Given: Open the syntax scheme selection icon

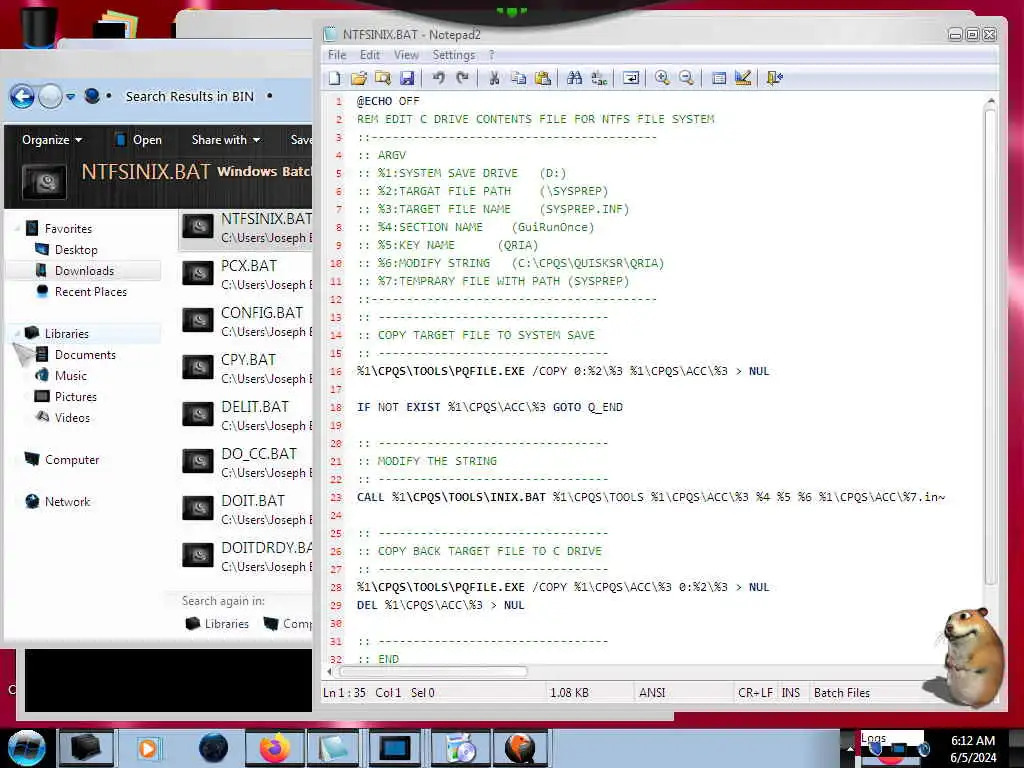Looking at the screenshot, I should pyautogui.click(x=719, y=78).
